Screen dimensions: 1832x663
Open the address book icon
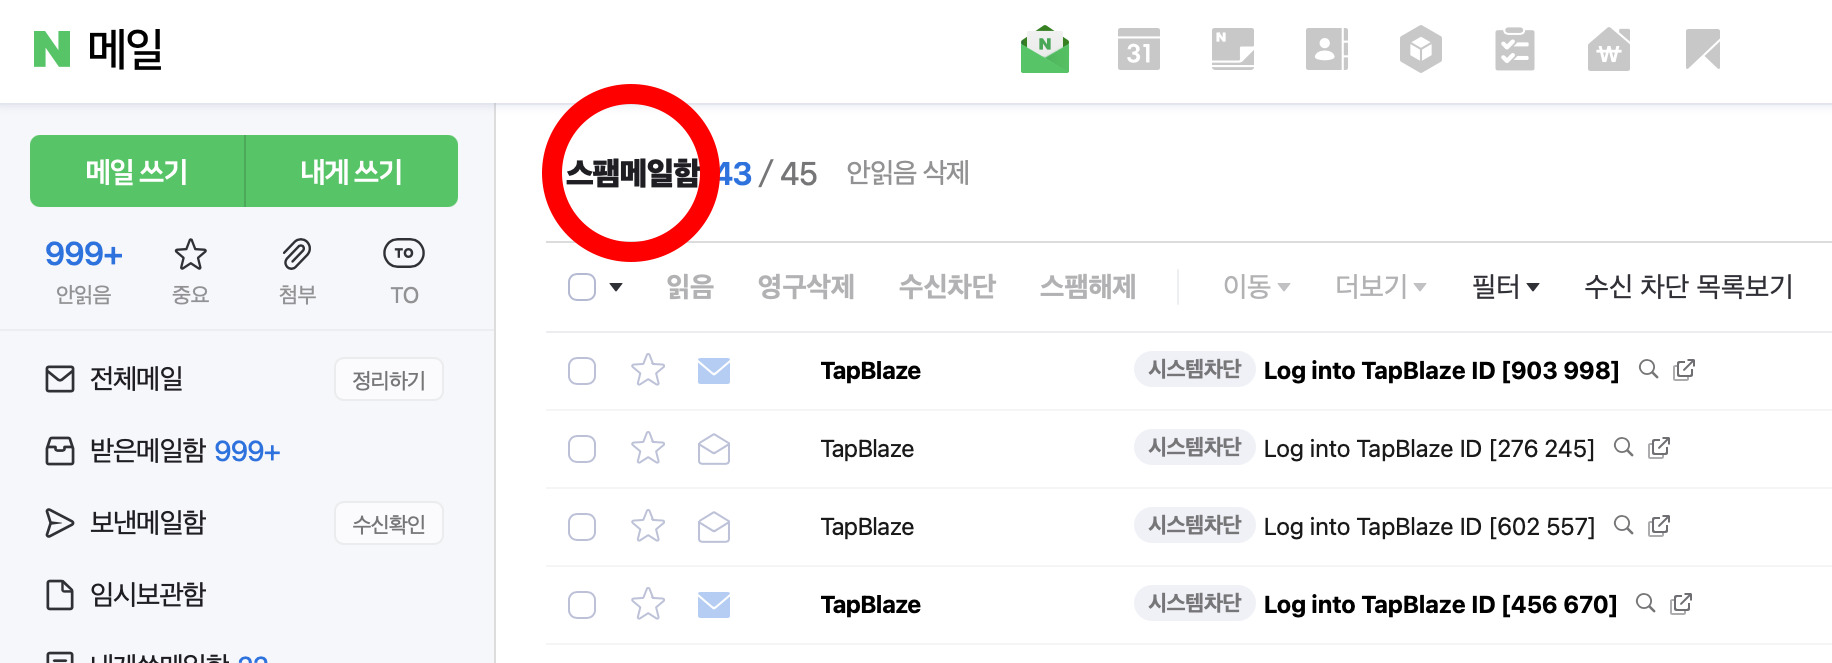click(1327, 49)
